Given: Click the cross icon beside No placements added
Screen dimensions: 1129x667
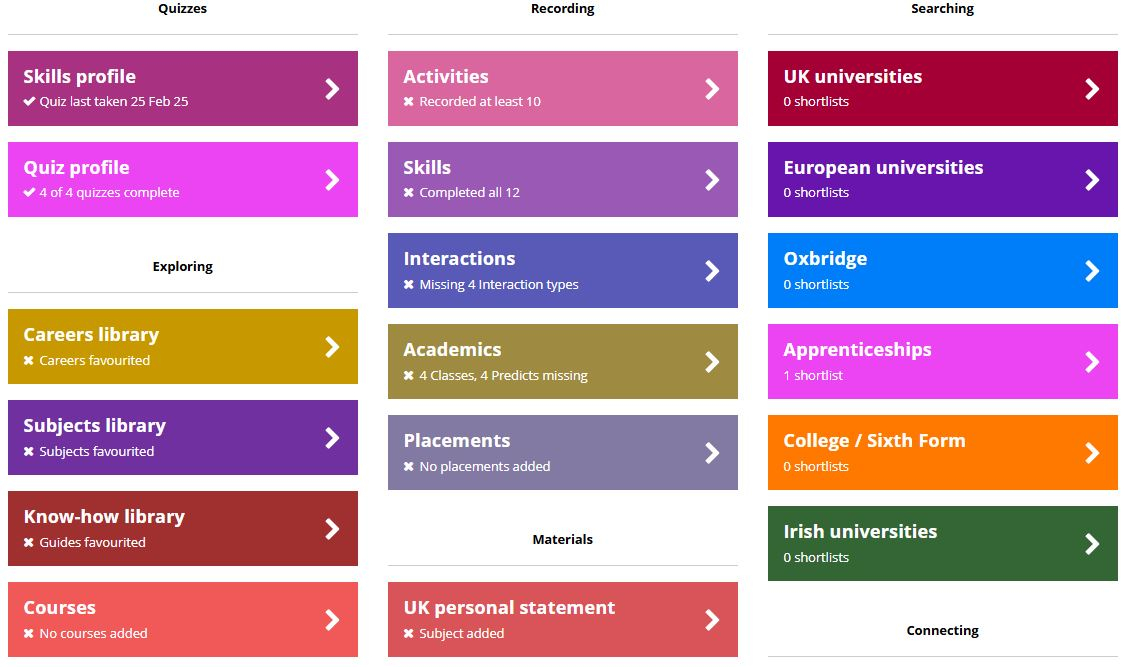Looking at the screenshot, I should coord(409,467).
